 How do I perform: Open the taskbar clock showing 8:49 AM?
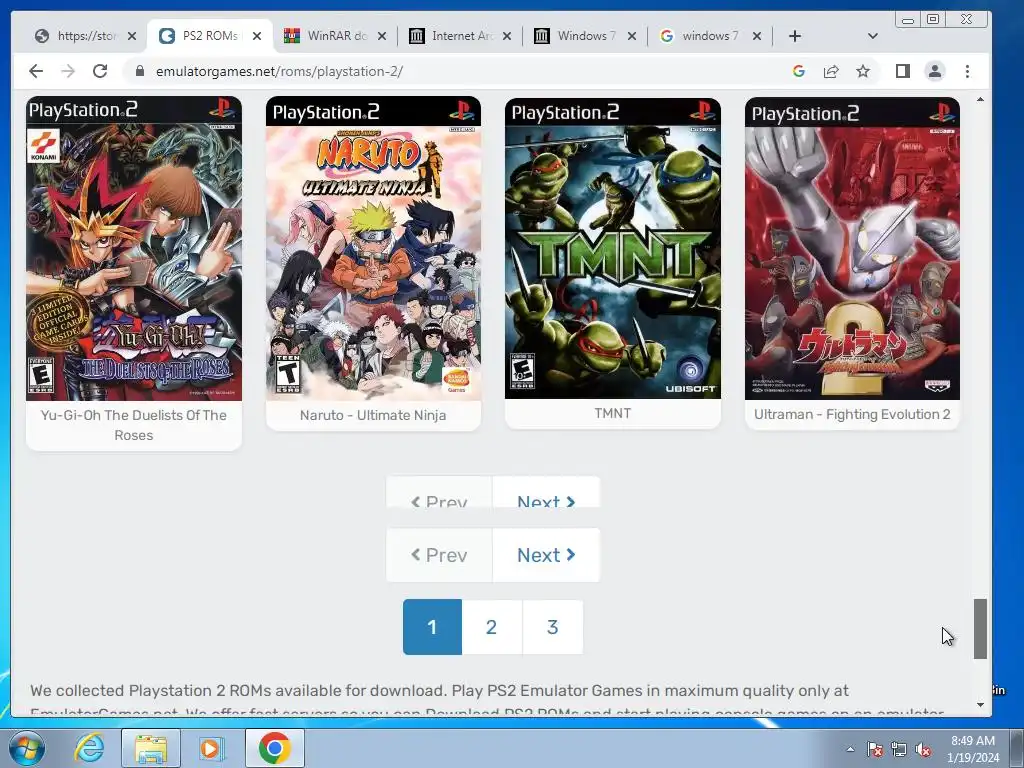pyautogui.click(x=973, y=749)
